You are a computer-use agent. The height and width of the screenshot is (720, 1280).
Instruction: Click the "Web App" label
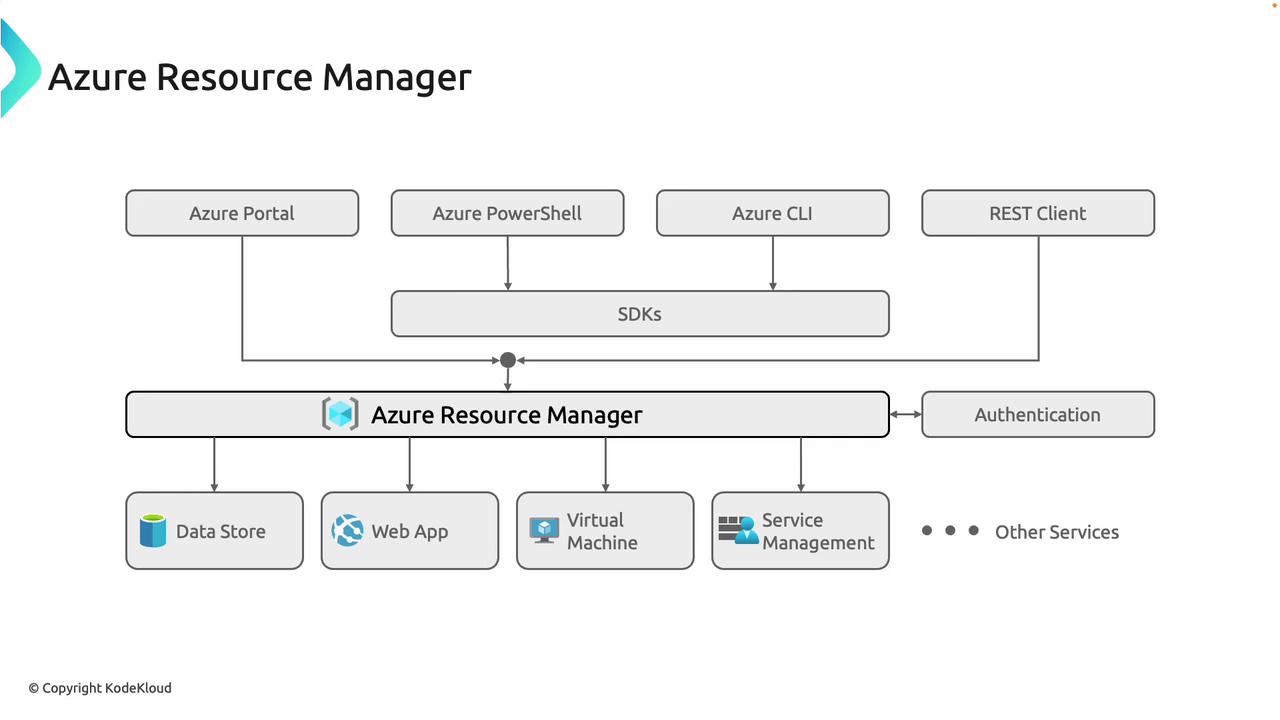coord(410,532)
